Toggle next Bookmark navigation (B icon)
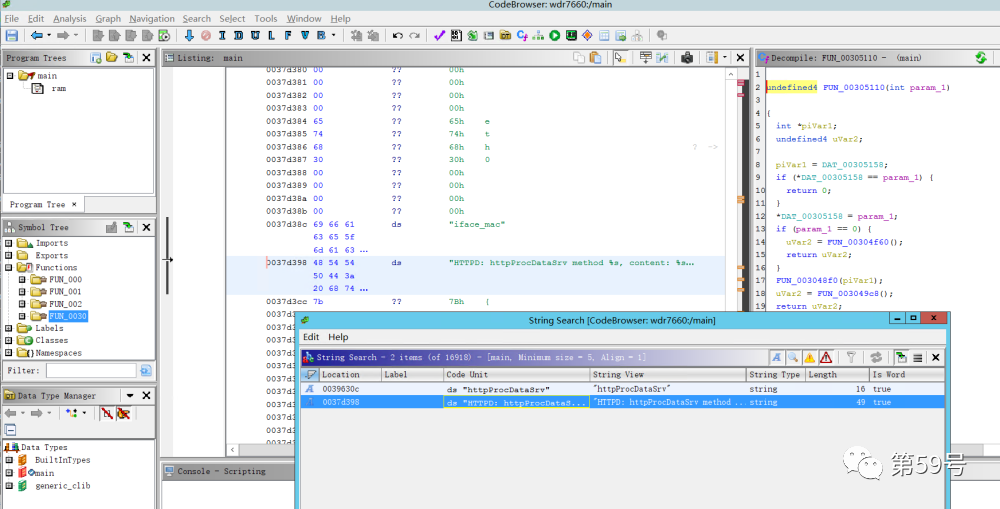Screen dimensions: 1000x509 coord(321,36)
